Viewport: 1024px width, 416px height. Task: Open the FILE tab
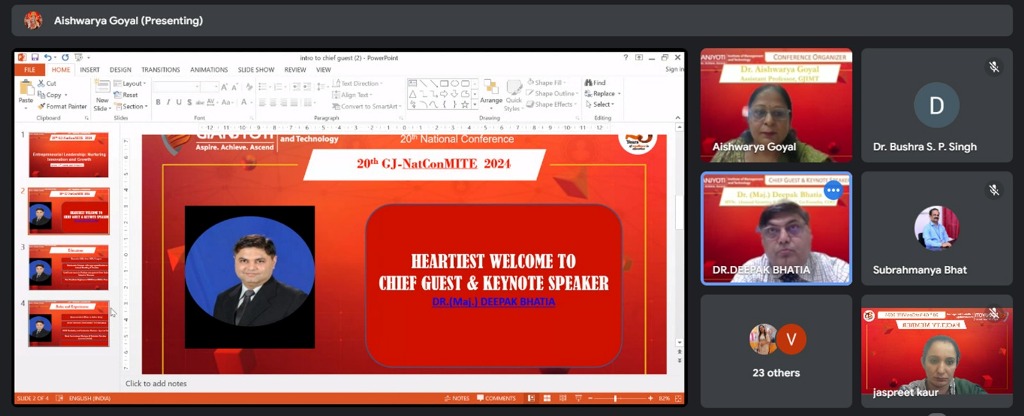[29, 70]
